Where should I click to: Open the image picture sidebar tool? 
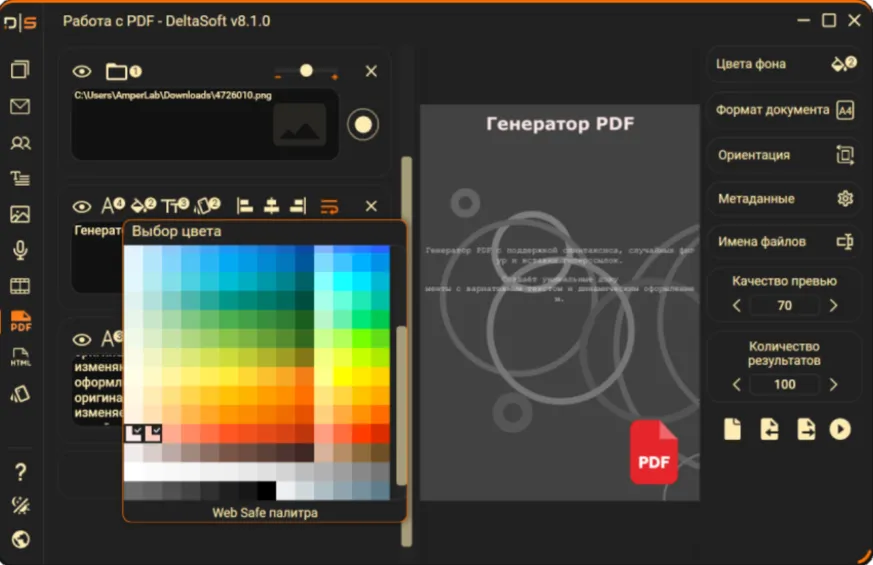(20, 214)
